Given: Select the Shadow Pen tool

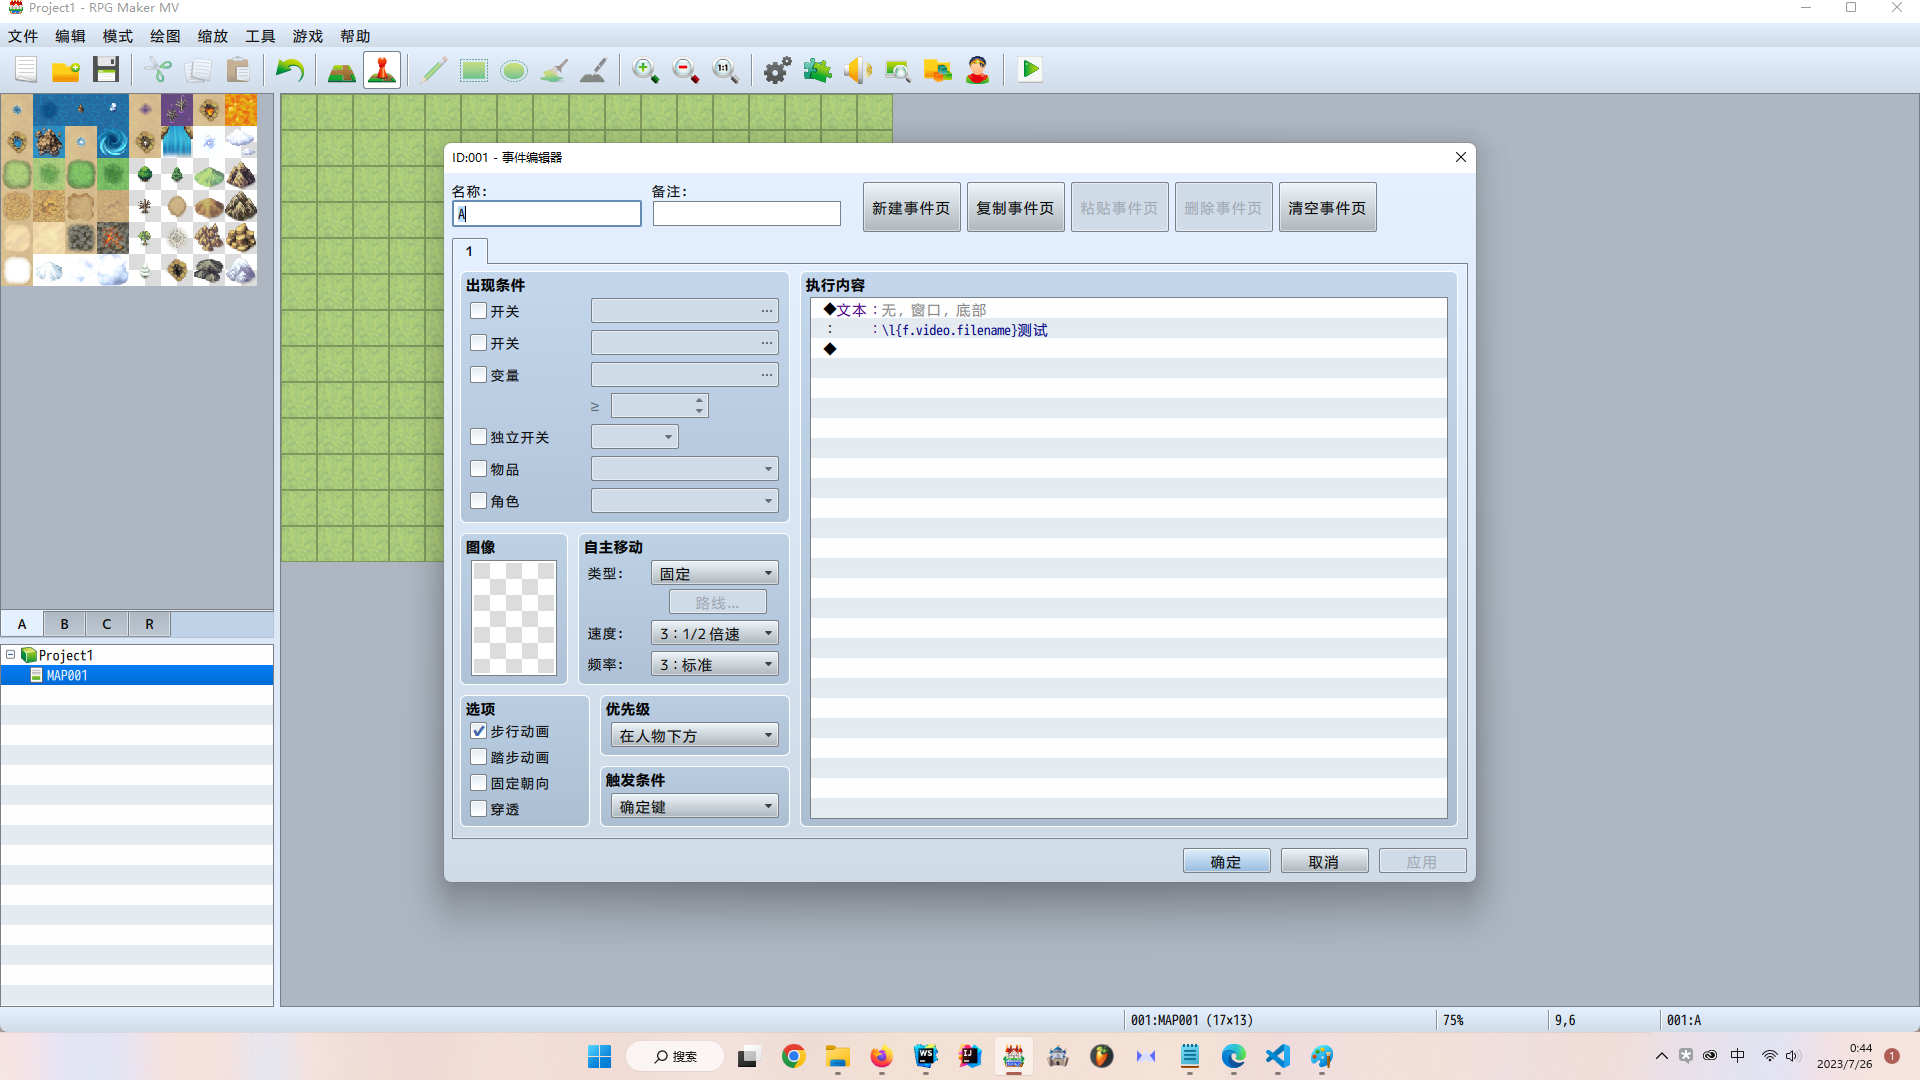Looking at the screenshot, I should click(x=594, y=70).
